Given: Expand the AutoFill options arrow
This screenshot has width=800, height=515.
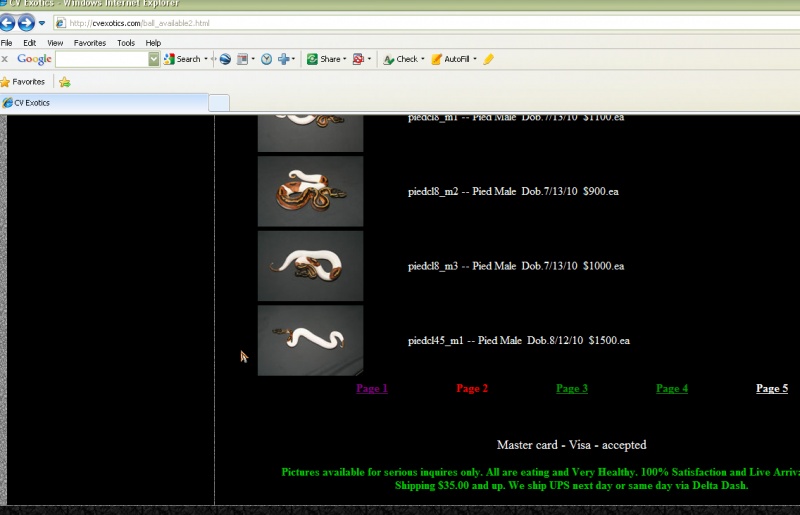Looking at the screenshot, I should [x=475, y=59].
